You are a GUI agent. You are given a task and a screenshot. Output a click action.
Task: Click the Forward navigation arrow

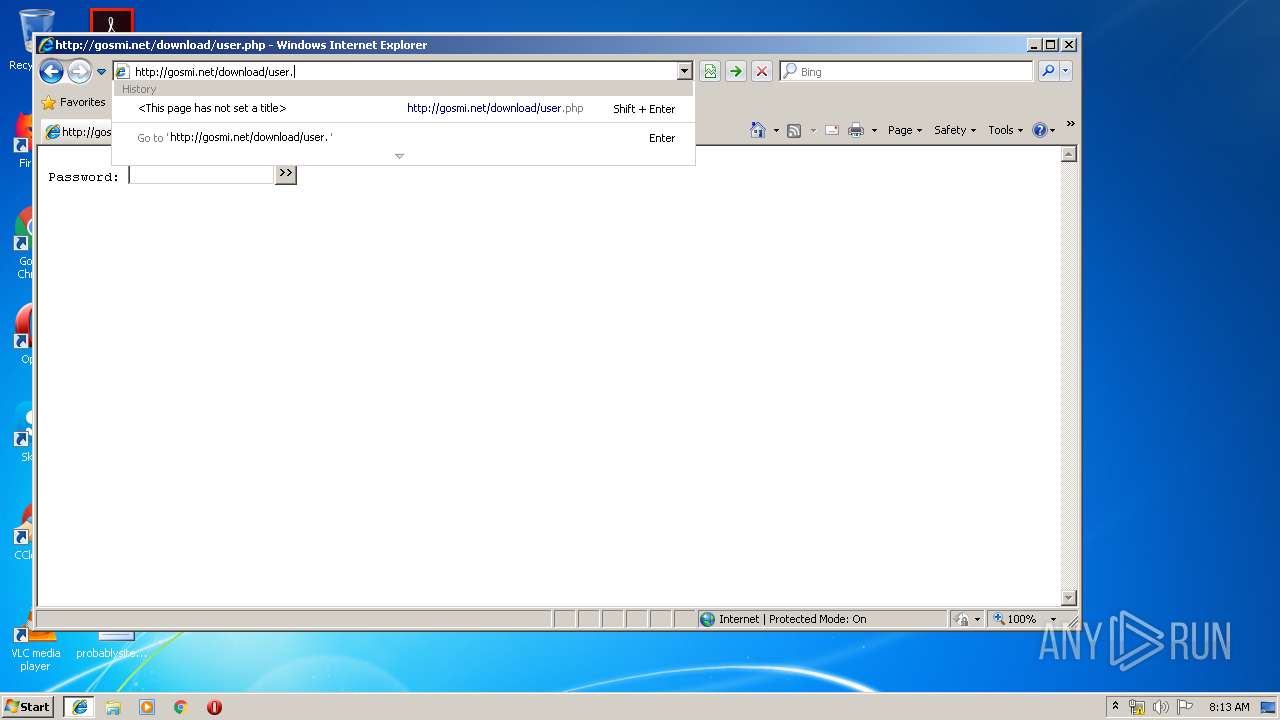click(x=79, y=71)
